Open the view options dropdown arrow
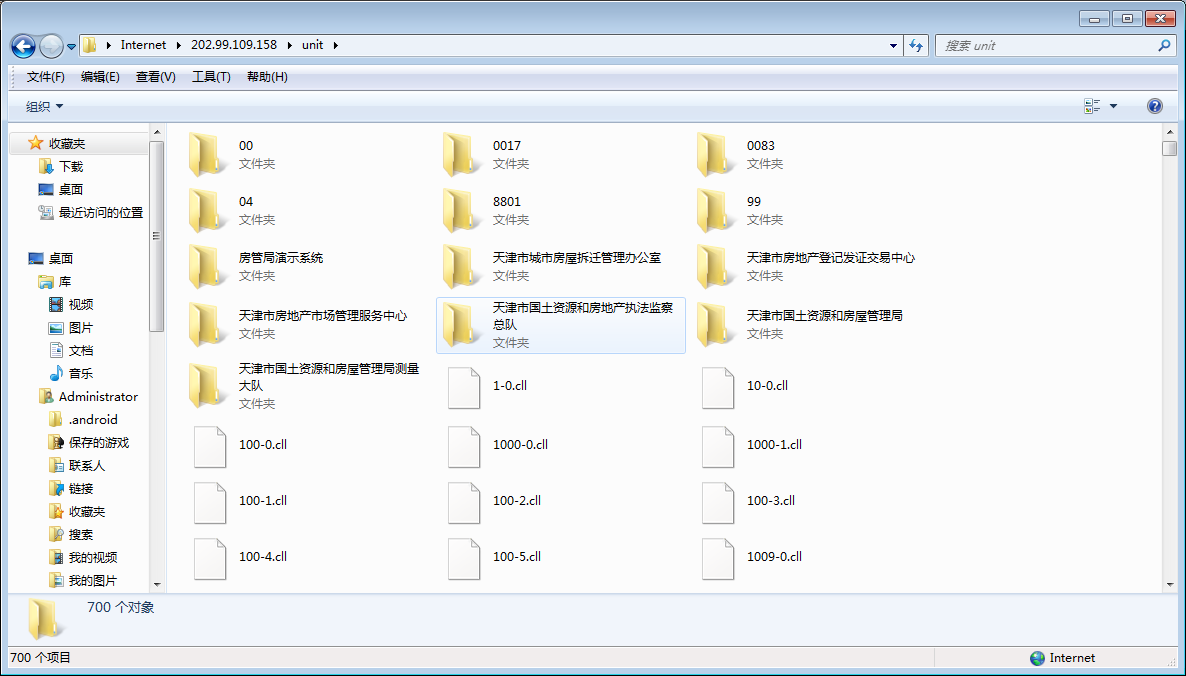 1113,106
